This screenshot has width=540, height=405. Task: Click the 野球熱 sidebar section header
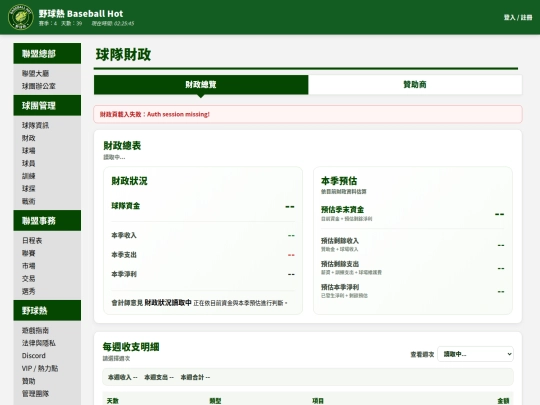click(47, 311)
